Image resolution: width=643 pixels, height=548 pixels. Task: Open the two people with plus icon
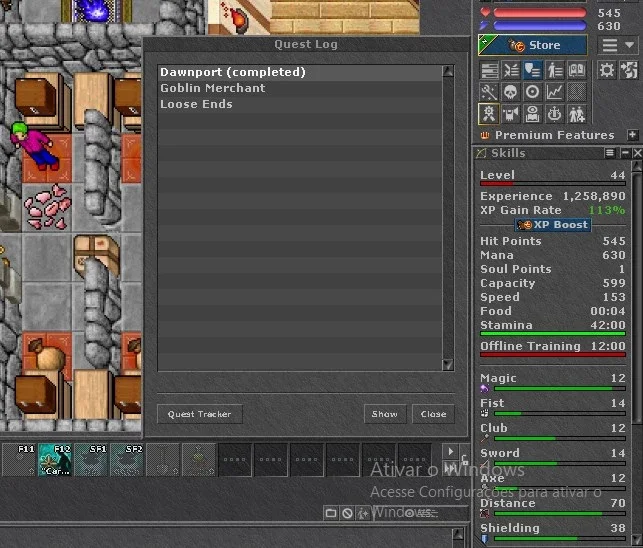[x=577, y=114]
